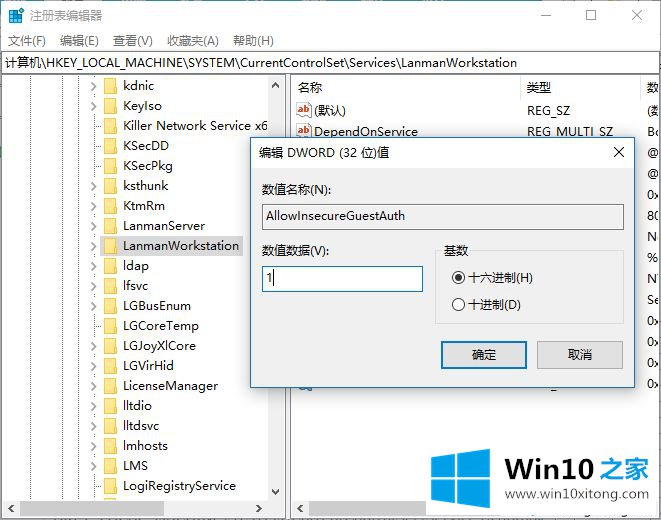The height and width of the screenshot is (520, 661).
Task: Click the KtmRm folder icon
Action: pos(110,206)
